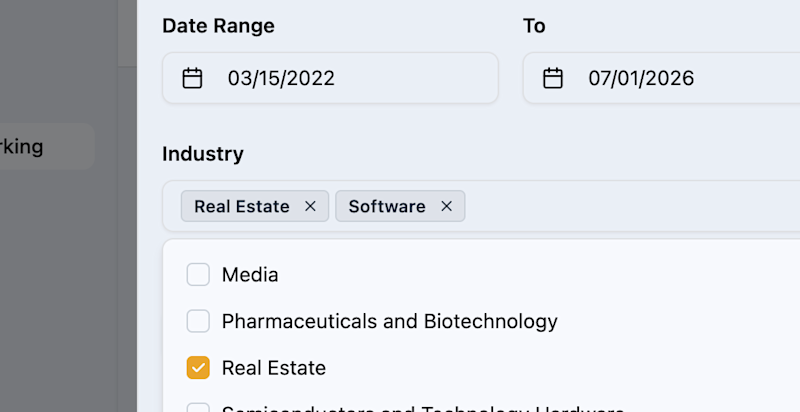Check the Media checkbox
Viewport: 800px width, 412px height.
click(x=198, y=274)
